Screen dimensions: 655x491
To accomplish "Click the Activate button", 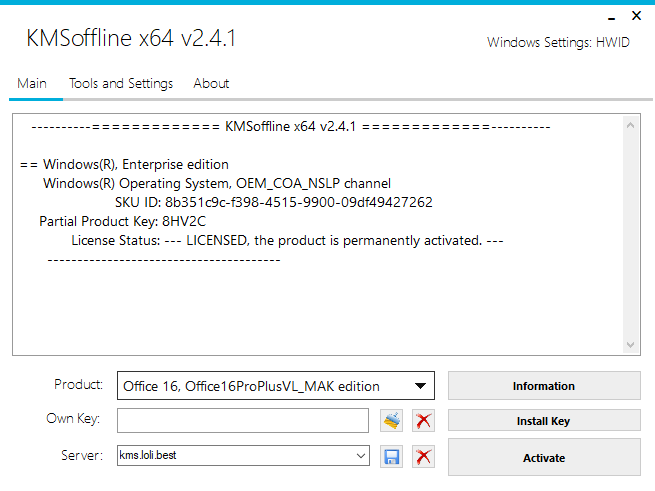I will (544, 457).
